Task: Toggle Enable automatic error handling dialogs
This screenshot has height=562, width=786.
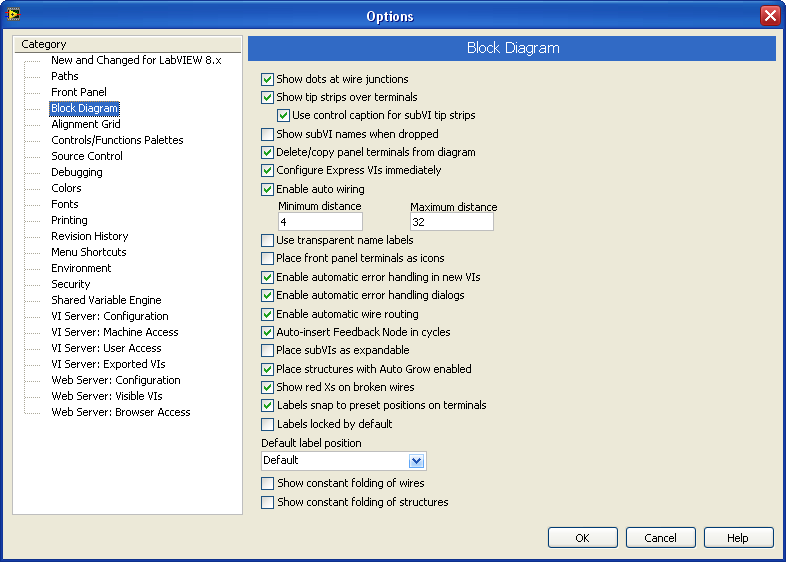Action: (x=268, y=295)
